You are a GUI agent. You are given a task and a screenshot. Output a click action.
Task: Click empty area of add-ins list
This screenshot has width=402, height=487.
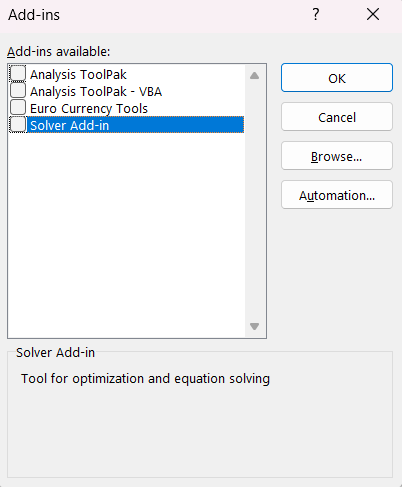pyautogui.click(x=127, y=233)
